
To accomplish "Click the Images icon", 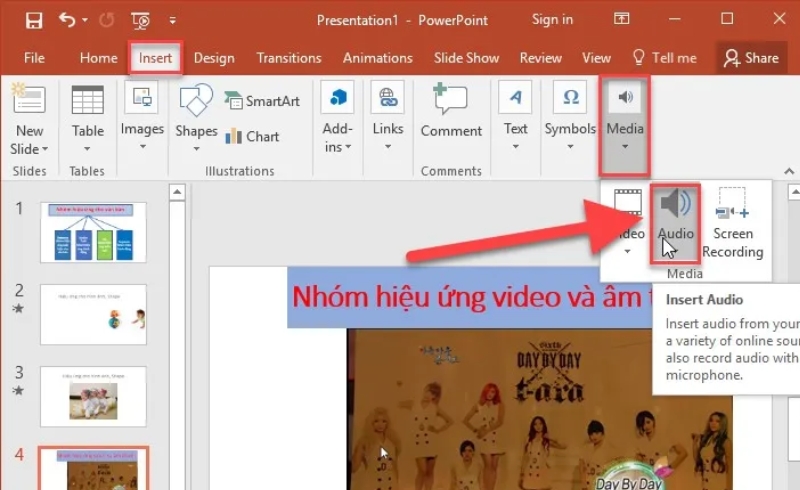I will [x=142, y=97].
